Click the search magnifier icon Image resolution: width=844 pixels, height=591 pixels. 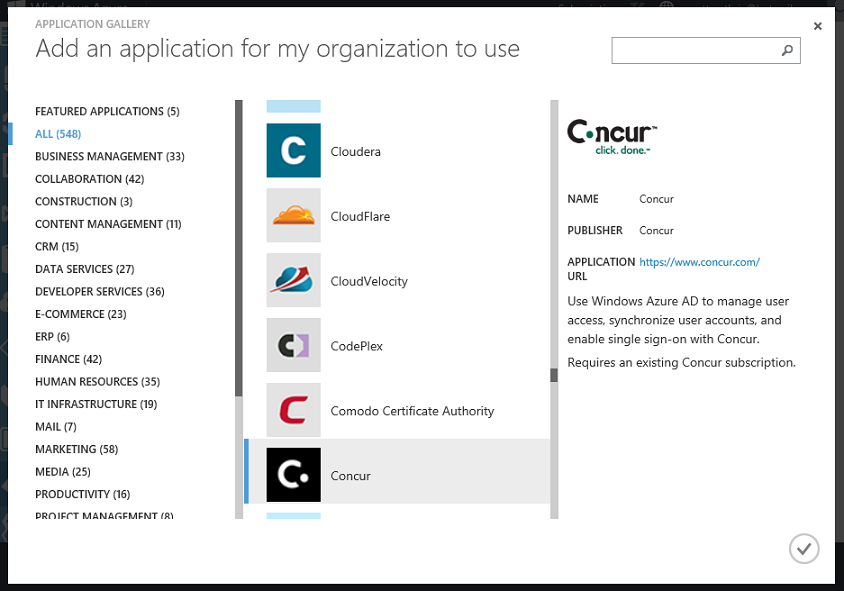787,50
